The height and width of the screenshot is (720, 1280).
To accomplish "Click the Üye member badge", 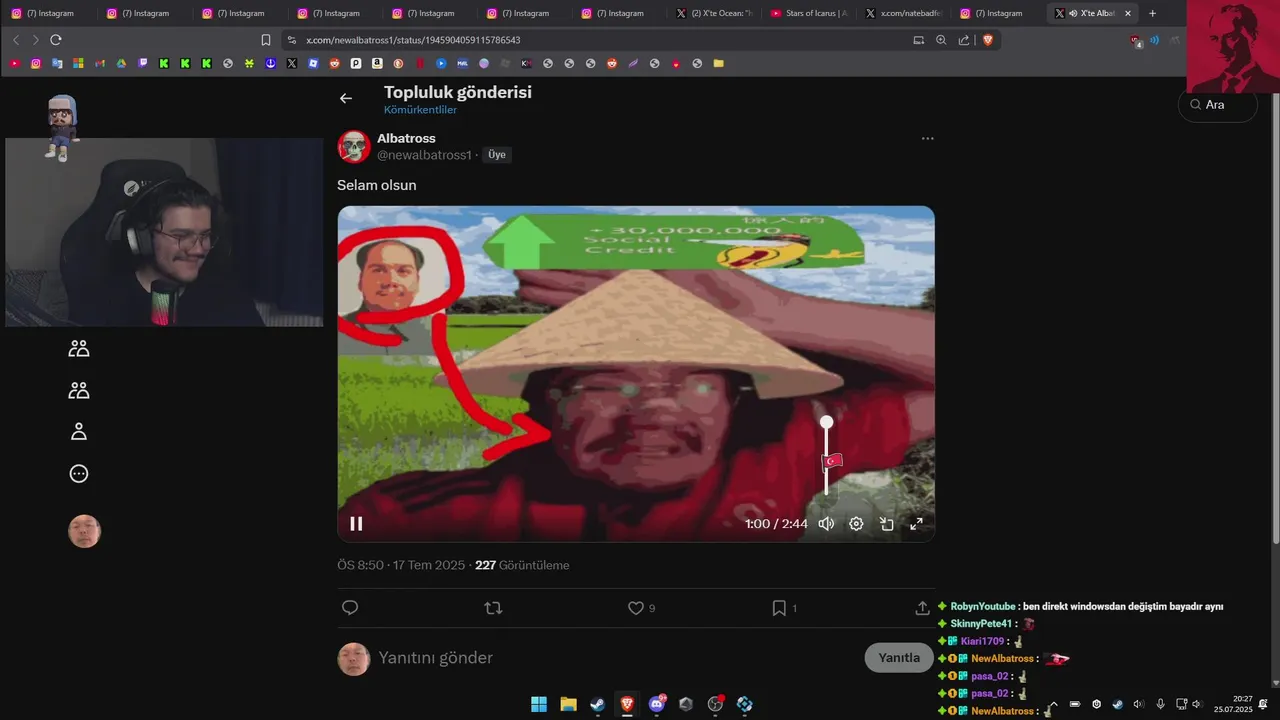I will point(497,155).
